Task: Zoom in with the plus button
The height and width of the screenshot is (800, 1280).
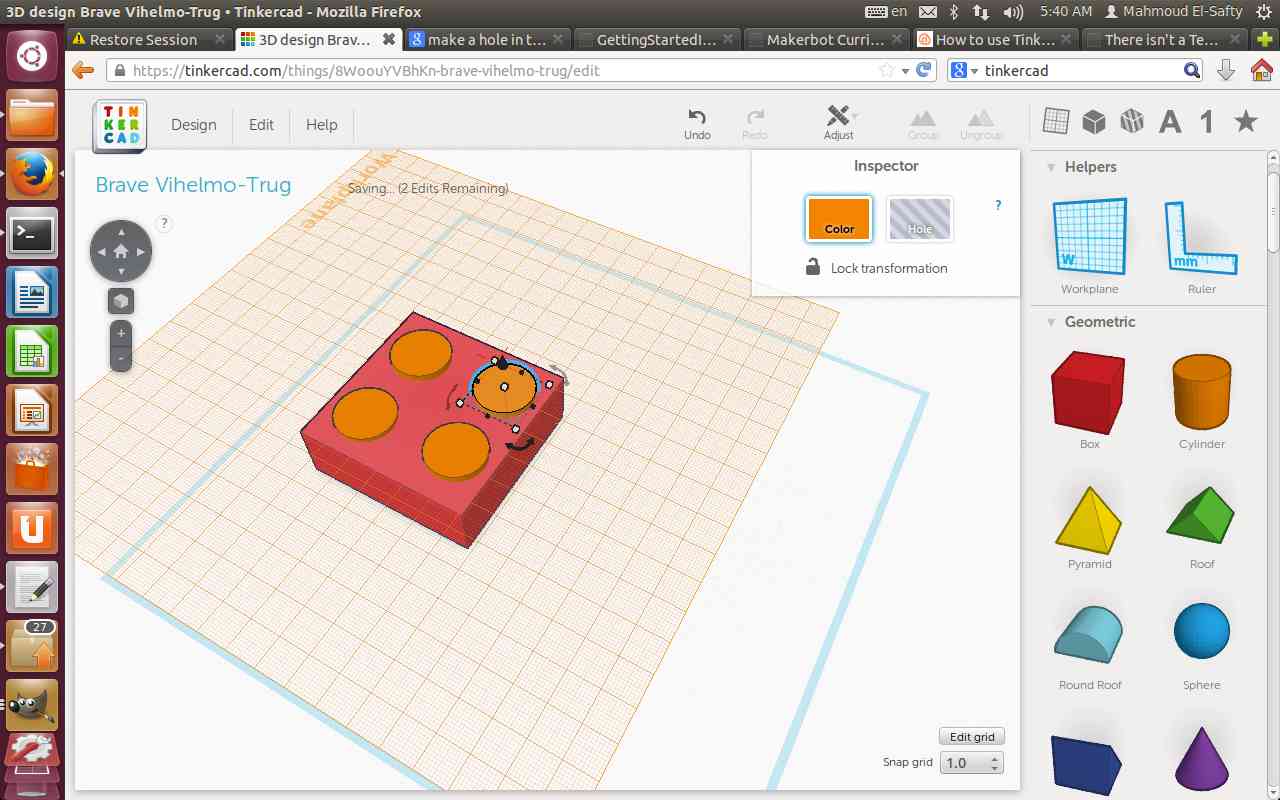Action: click(121, 333)
